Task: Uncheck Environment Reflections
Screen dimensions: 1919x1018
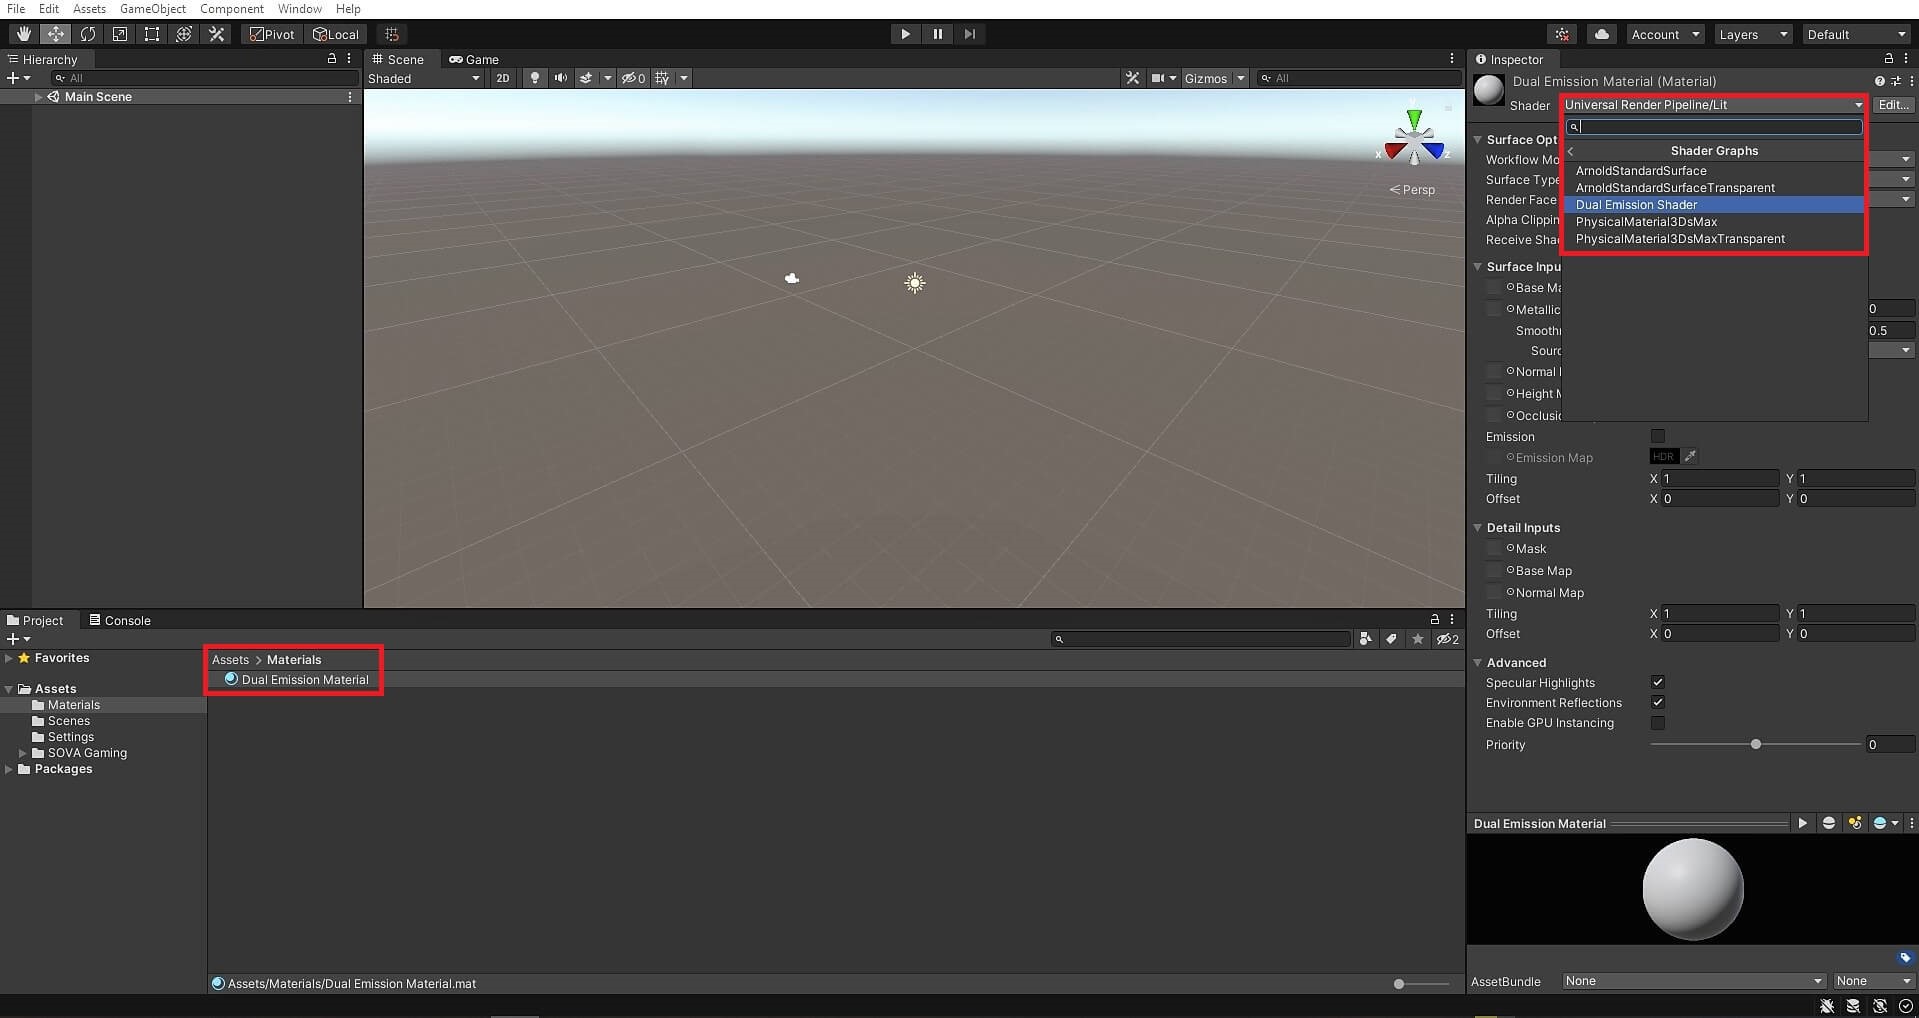Action: tap(1657, 702)
